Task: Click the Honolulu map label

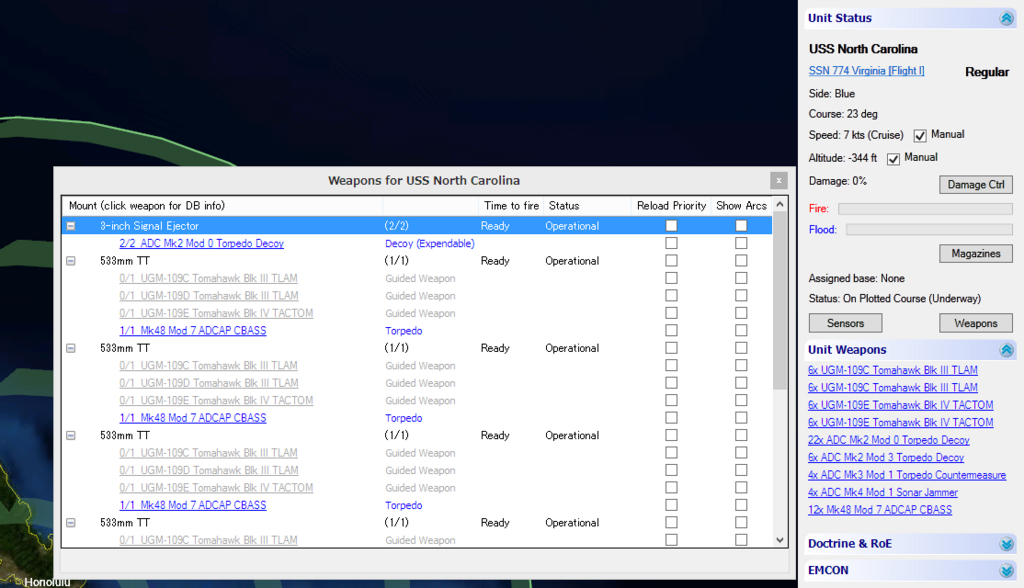Action: [x=46, y=582]
